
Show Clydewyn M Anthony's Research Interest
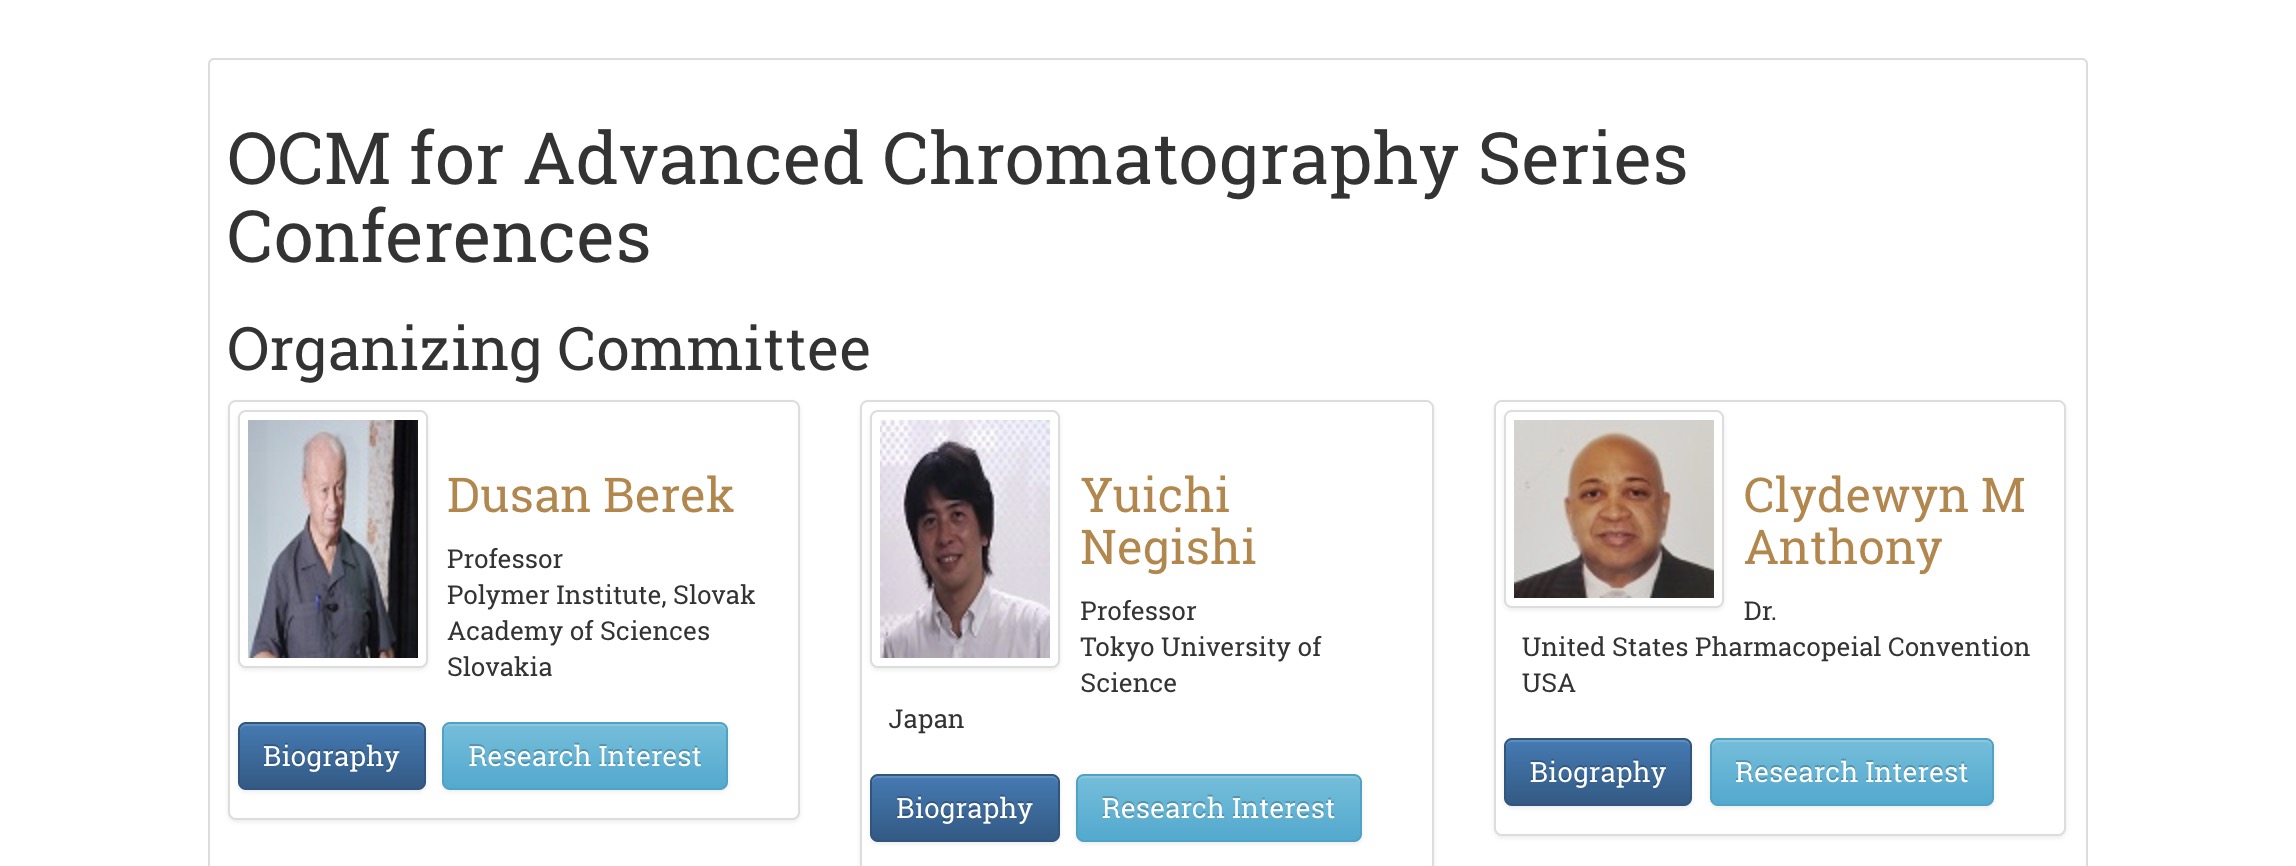1850,772
